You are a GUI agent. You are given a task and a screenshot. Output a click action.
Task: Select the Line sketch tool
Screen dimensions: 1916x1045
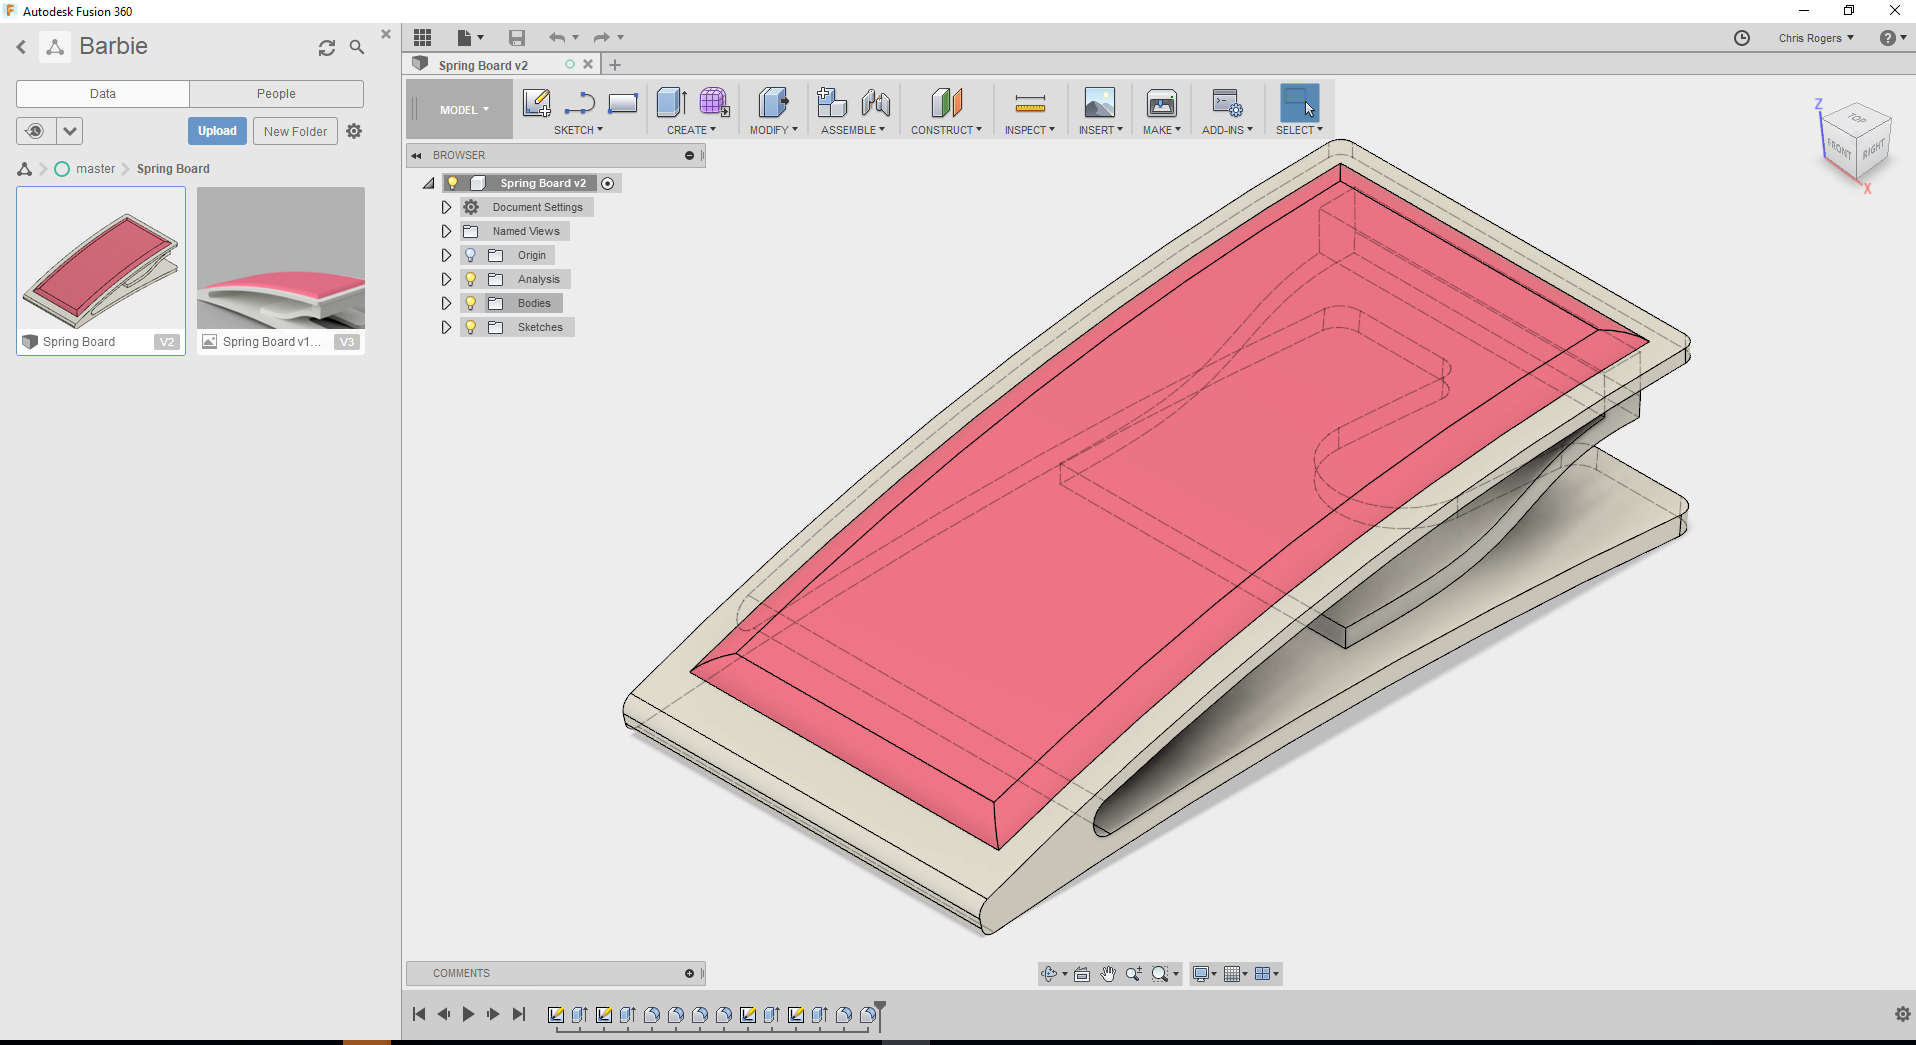(580, 103)
